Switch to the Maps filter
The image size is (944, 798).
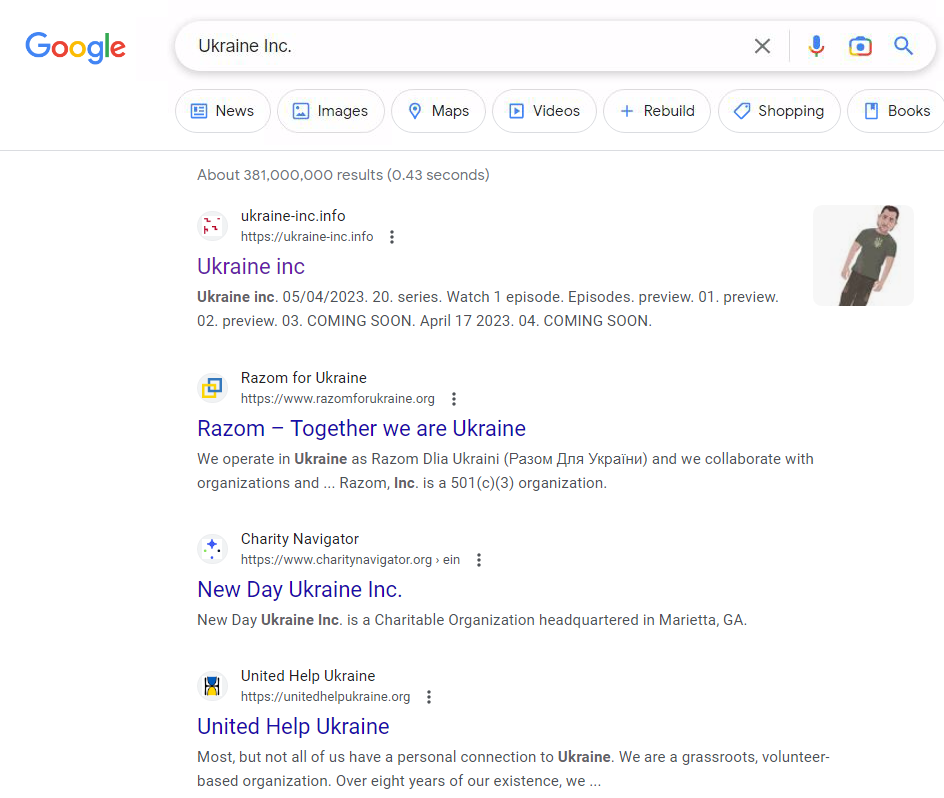(x=438, y=111)
